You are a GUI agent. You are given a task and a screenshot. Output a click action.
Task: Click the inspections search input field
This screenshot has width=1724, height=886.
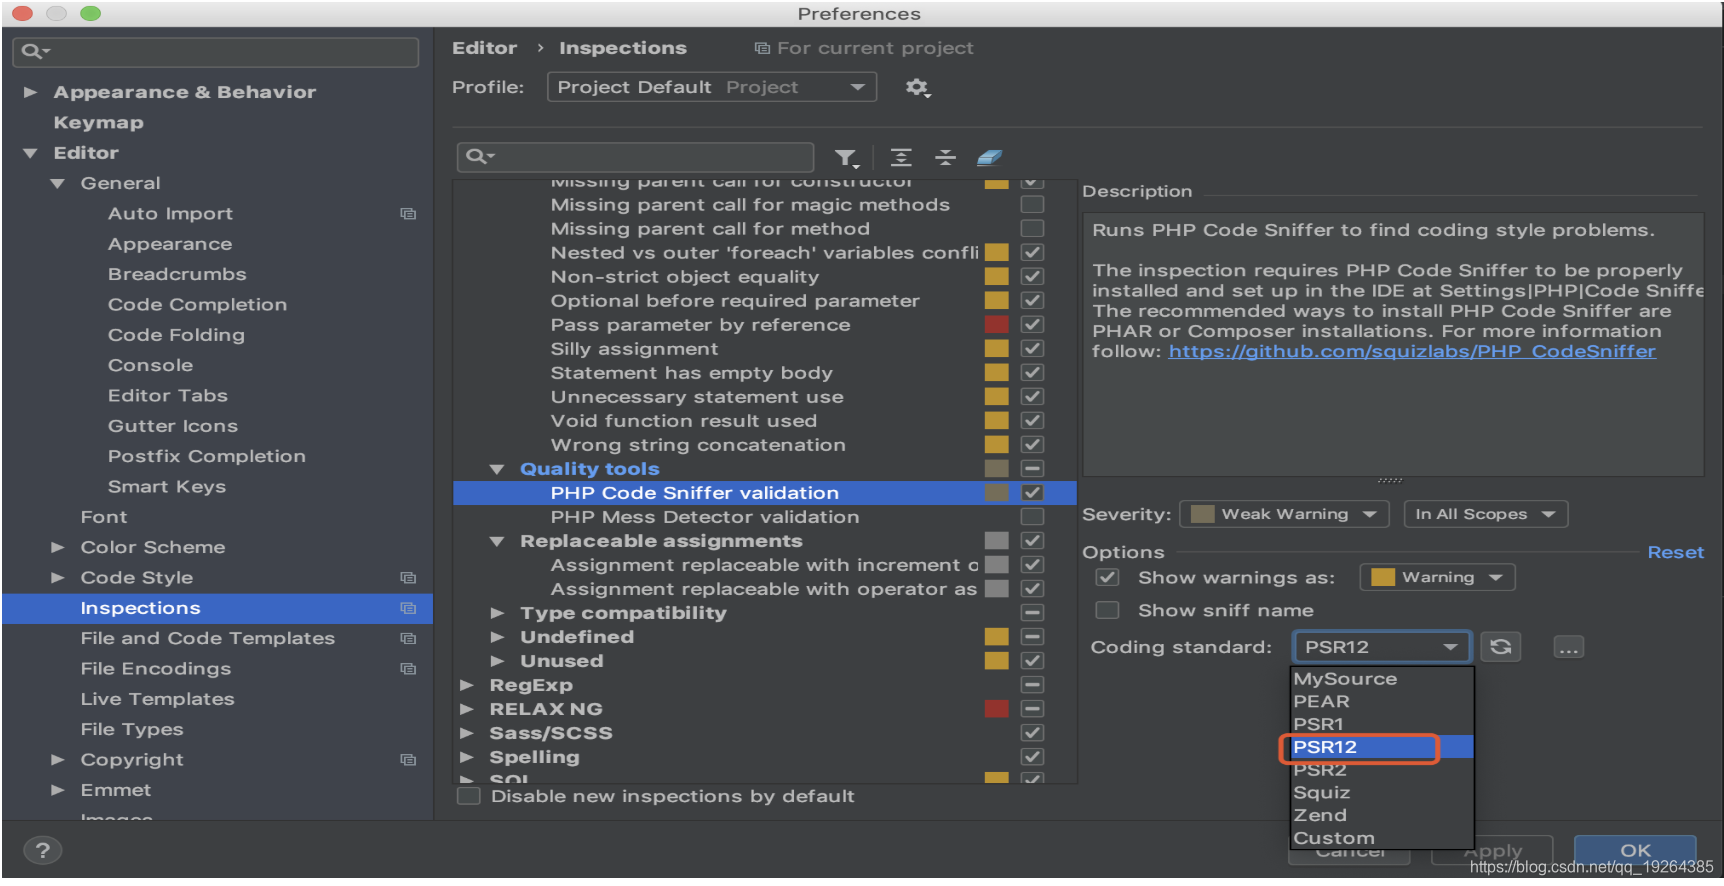(x=636, y=157)
